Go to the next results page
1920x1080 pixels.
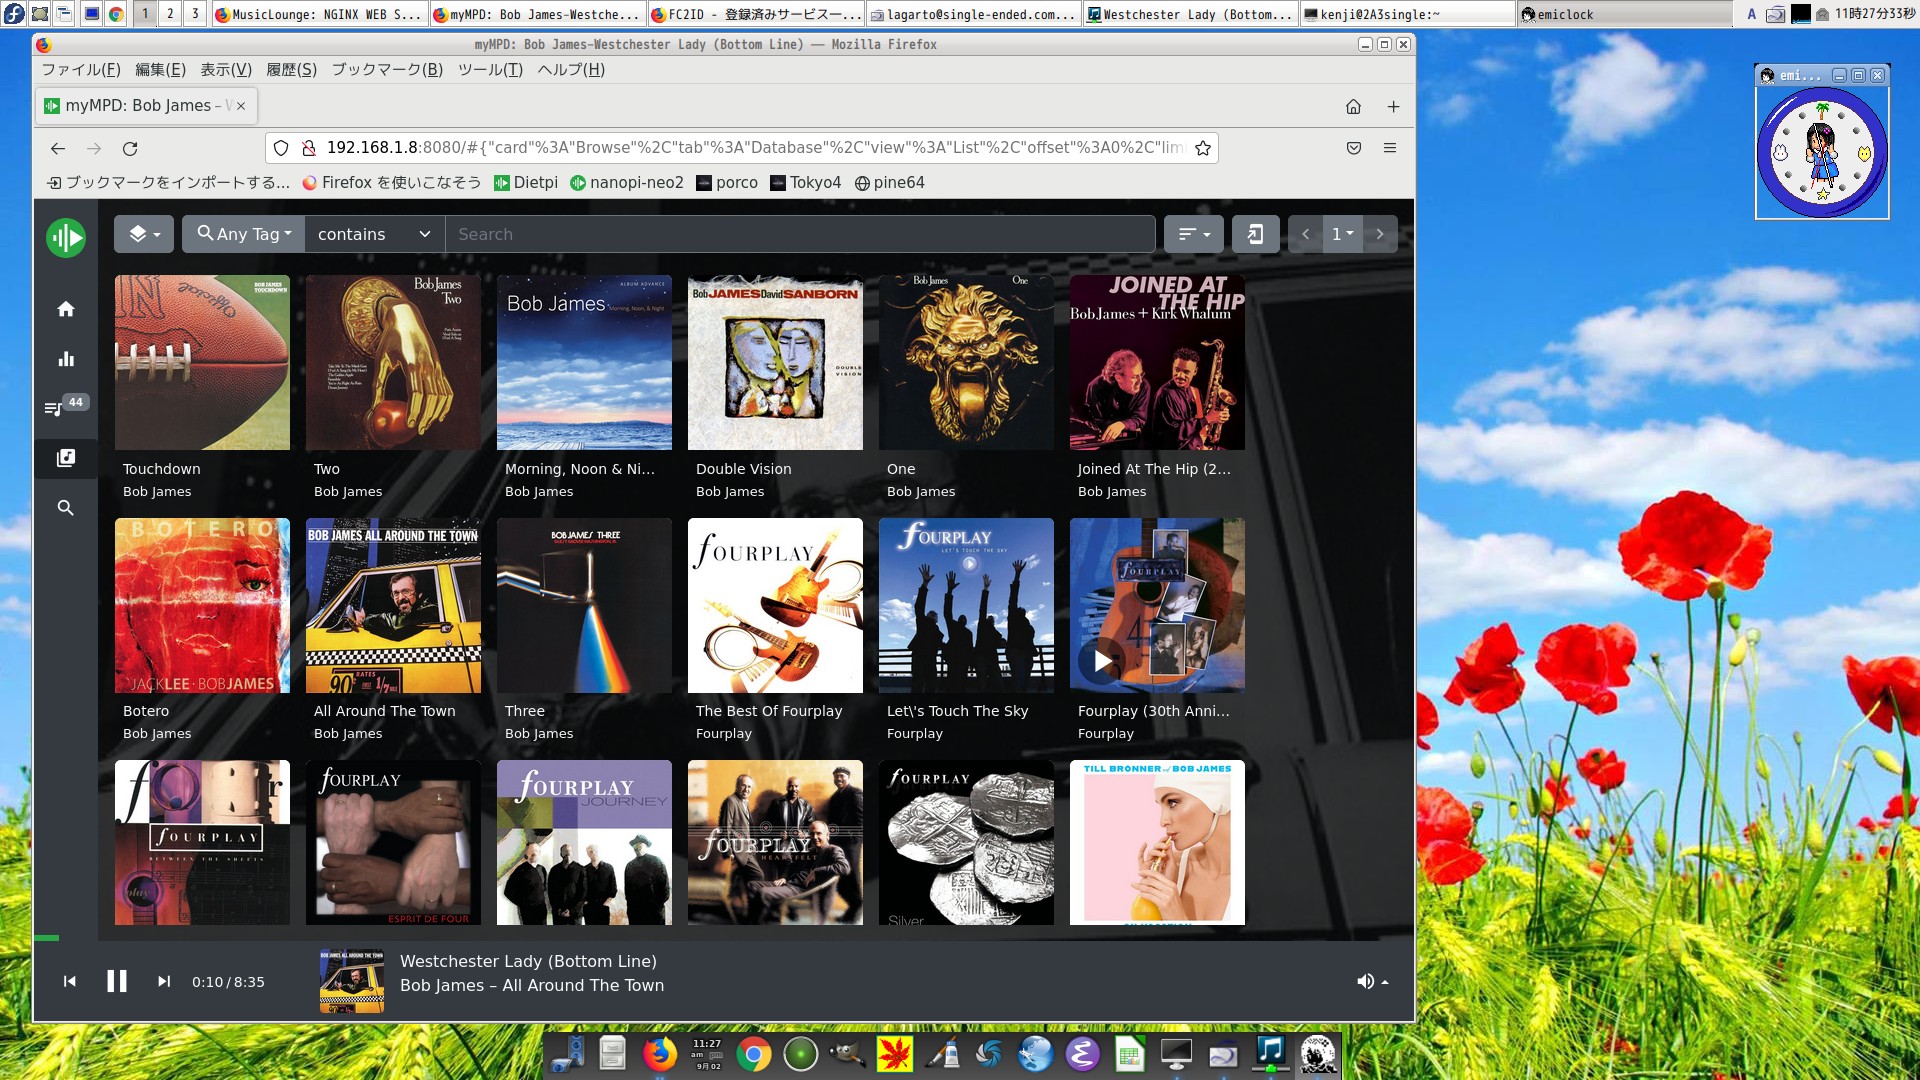(1380, 234)
